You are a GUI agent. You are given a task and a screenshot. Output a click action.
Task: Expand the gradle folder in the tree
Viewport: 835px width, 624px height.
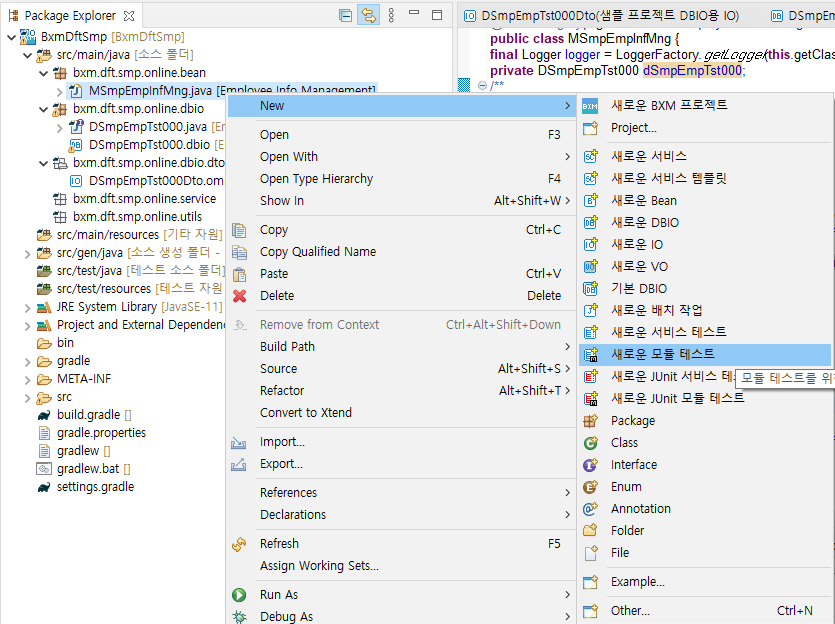tap(27, 361)
